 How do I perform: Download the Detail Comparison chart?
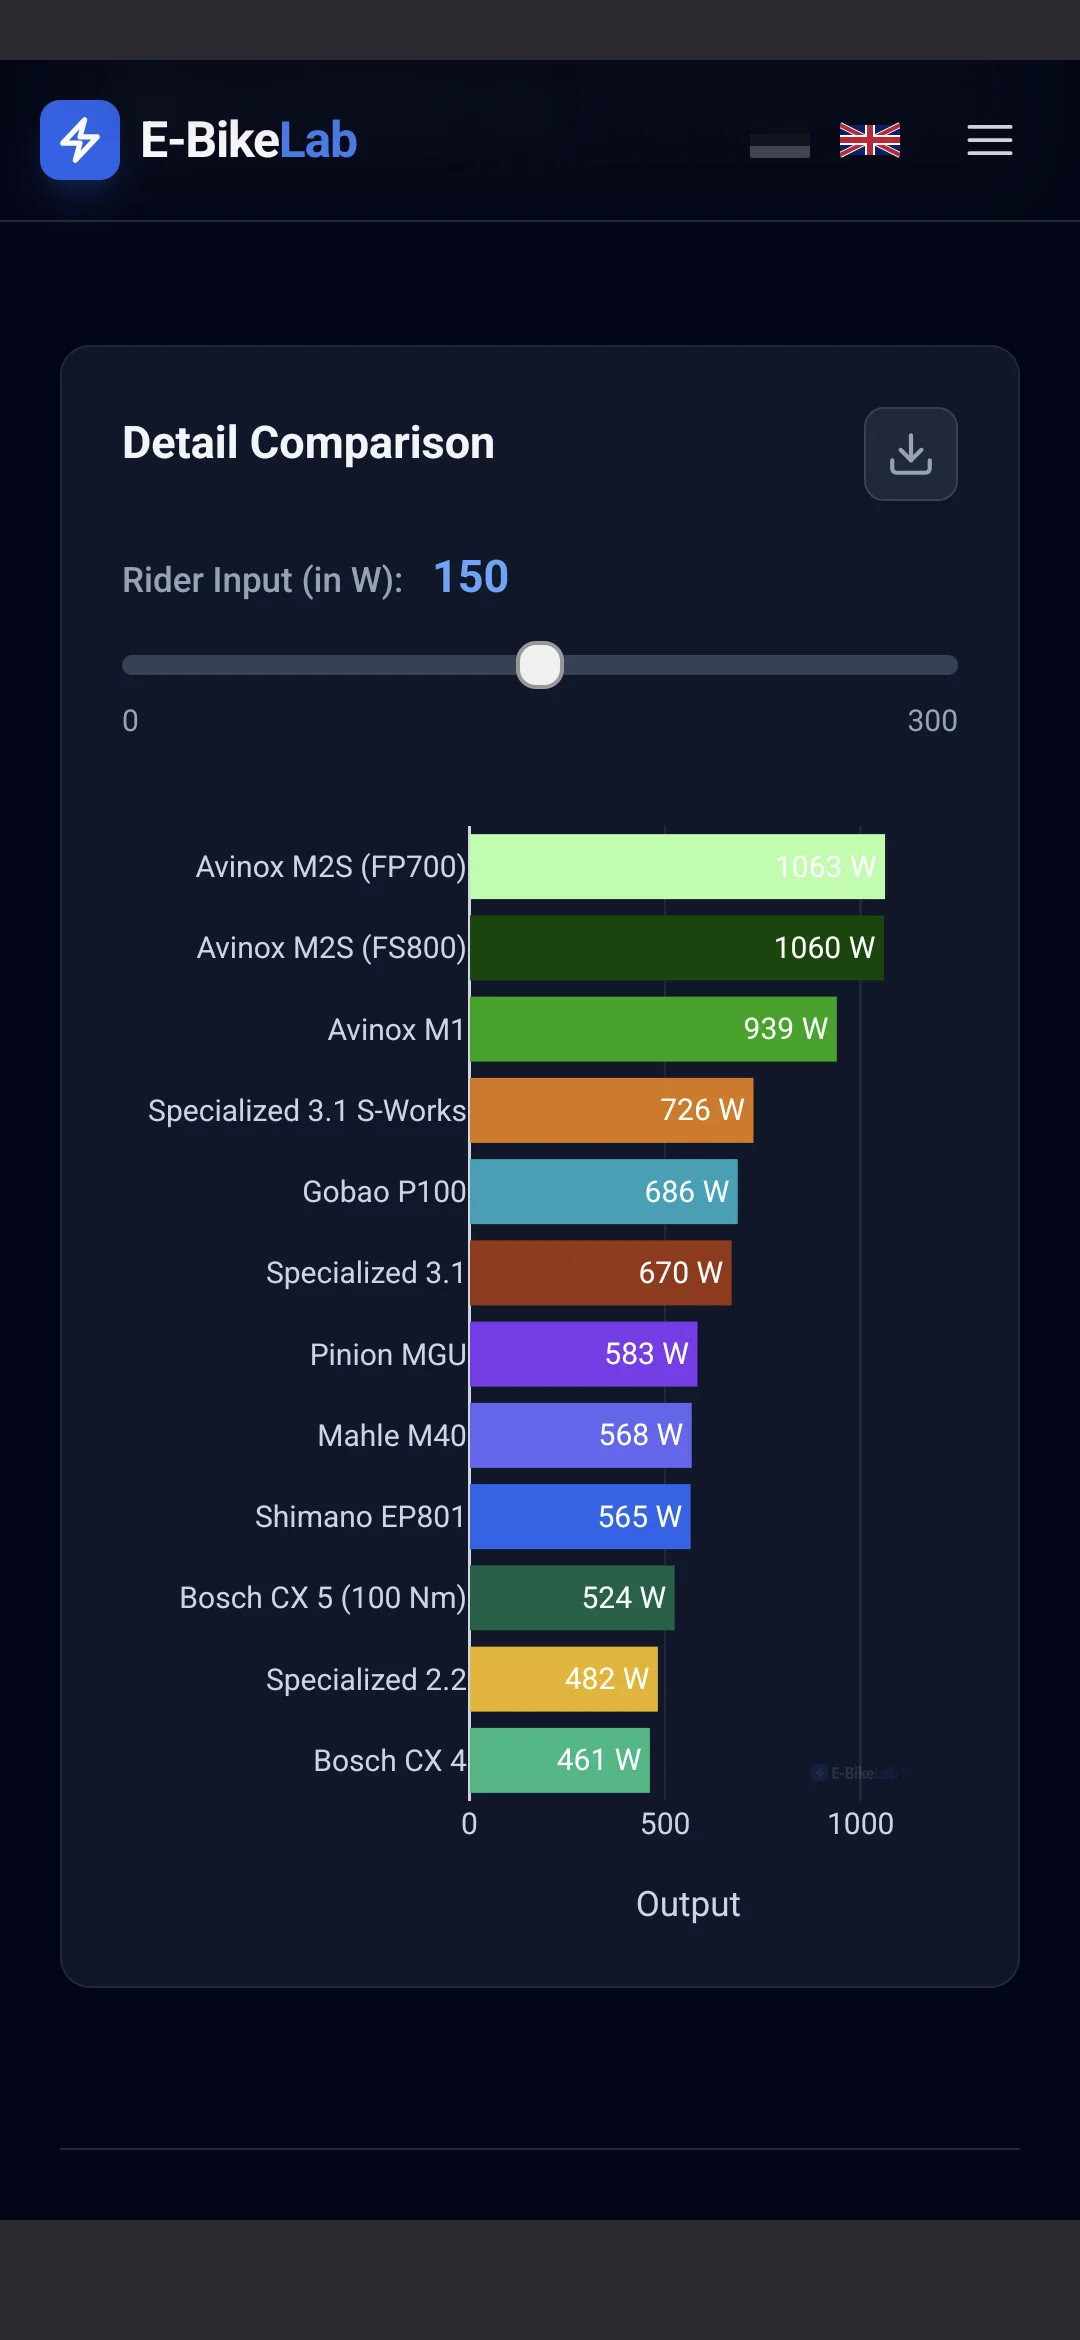(x=911, y=454)
